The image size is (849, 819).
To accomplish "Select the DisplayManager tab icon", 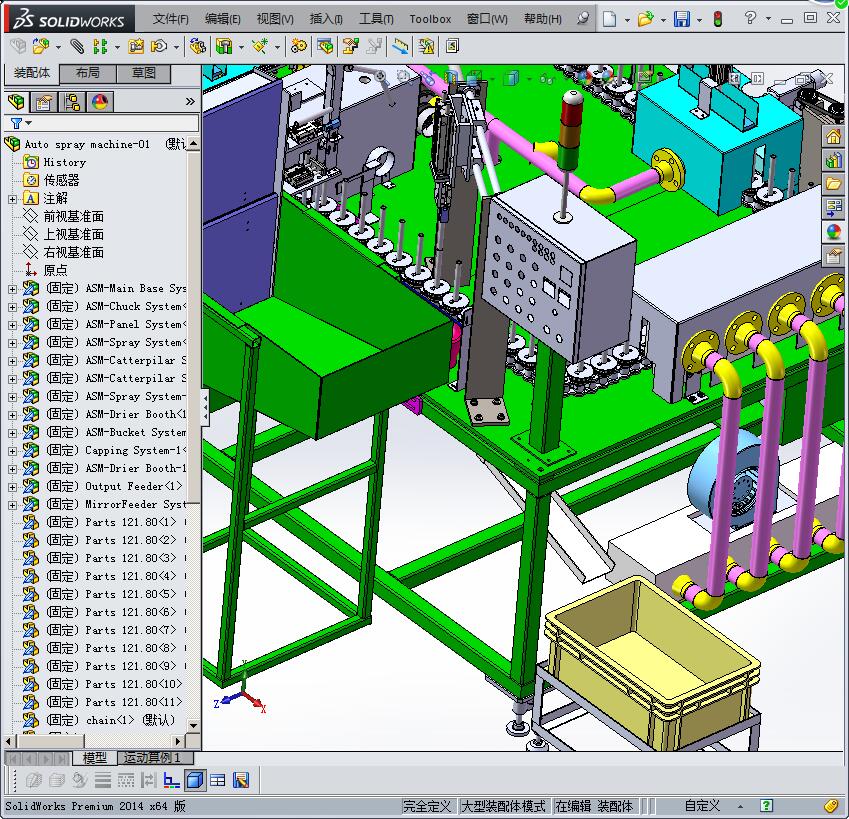I will 99,102.
